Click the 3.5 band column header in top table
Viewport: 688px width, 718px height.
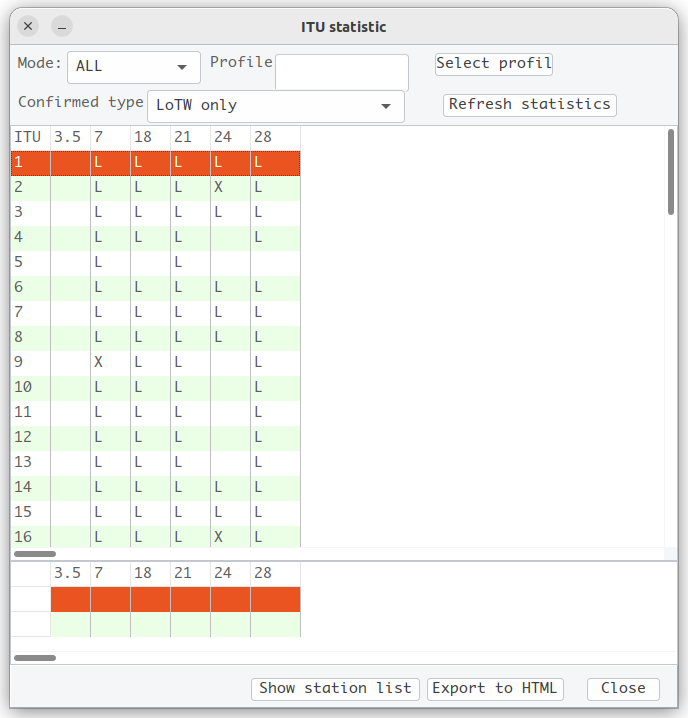(71, 137)
